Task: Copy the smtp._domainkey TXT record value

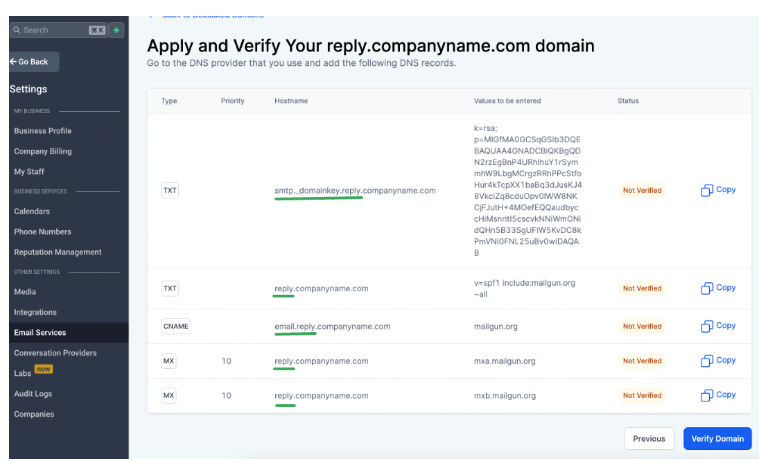Action: point(718,190)
